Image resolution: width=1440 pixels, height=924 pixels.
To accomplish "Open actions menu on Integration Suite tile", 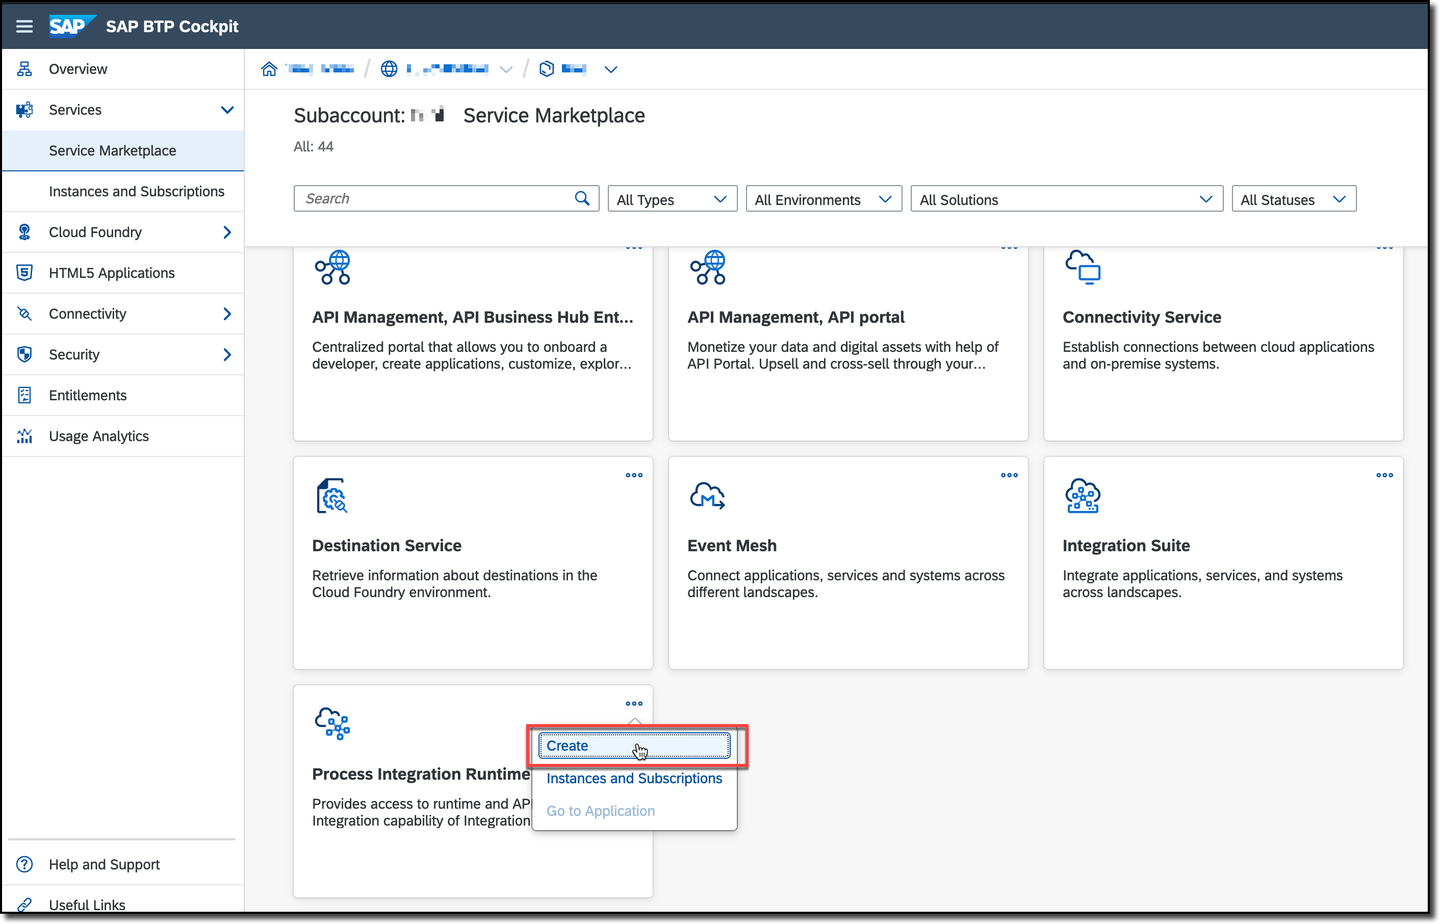I will point(1384,475).
